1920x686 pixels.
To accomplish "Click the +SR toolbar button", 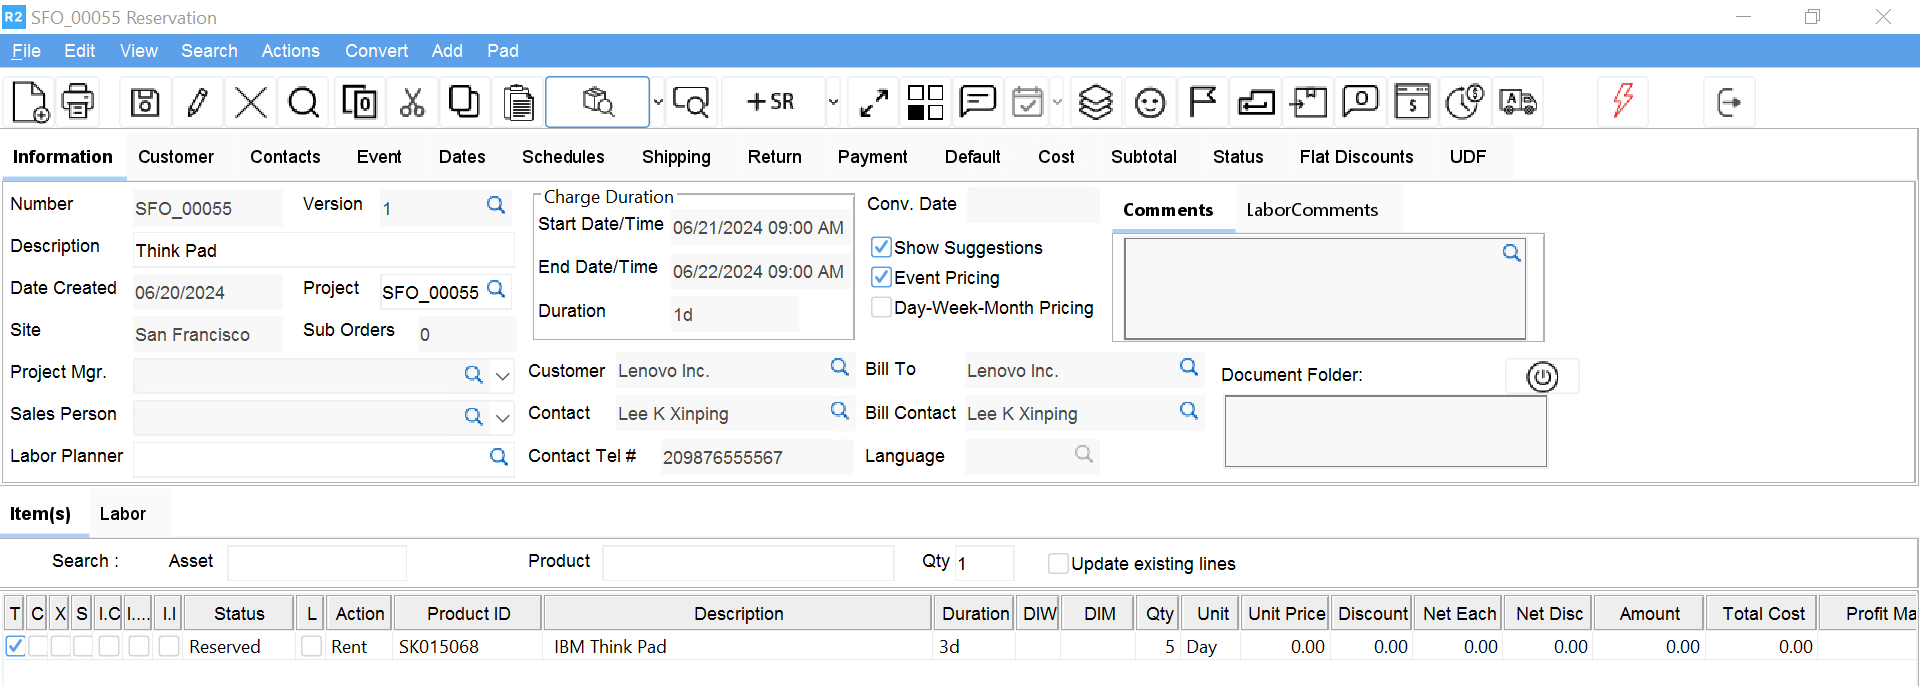I will pyautogui.click(x=771, y=102).
